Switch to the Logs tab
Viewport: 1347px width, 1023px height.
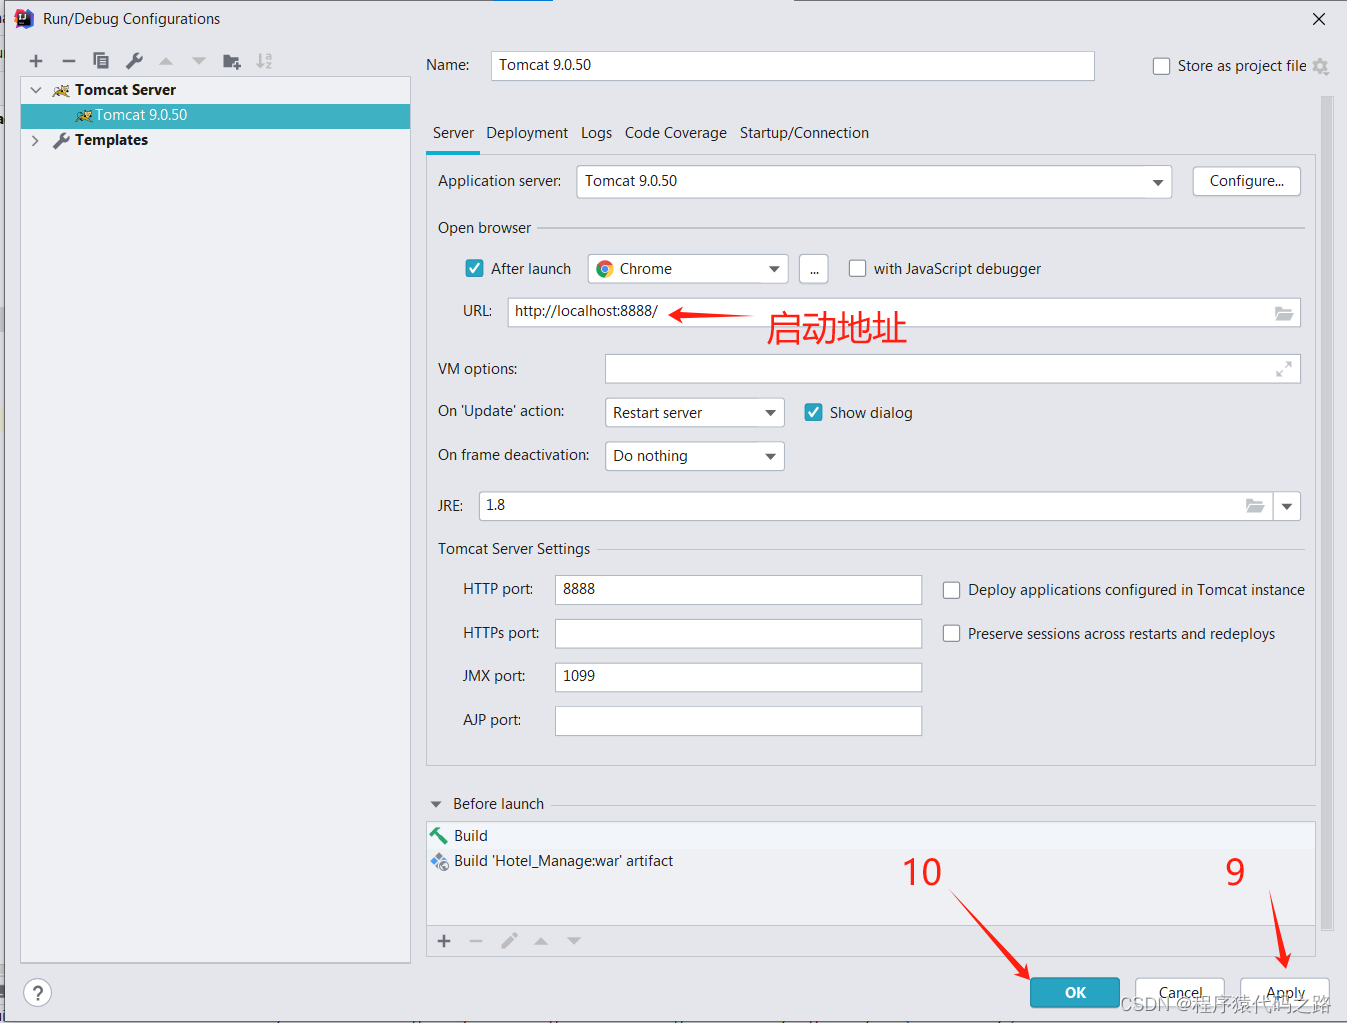click(x=596, y=133)
